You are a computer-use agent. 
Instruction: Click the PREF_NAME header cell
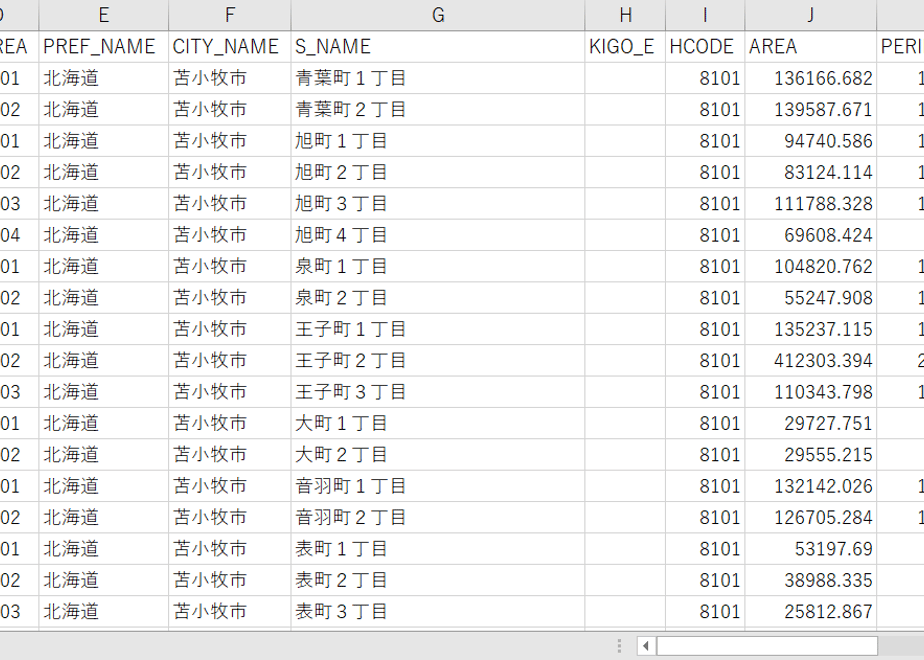tap(104, 47)
